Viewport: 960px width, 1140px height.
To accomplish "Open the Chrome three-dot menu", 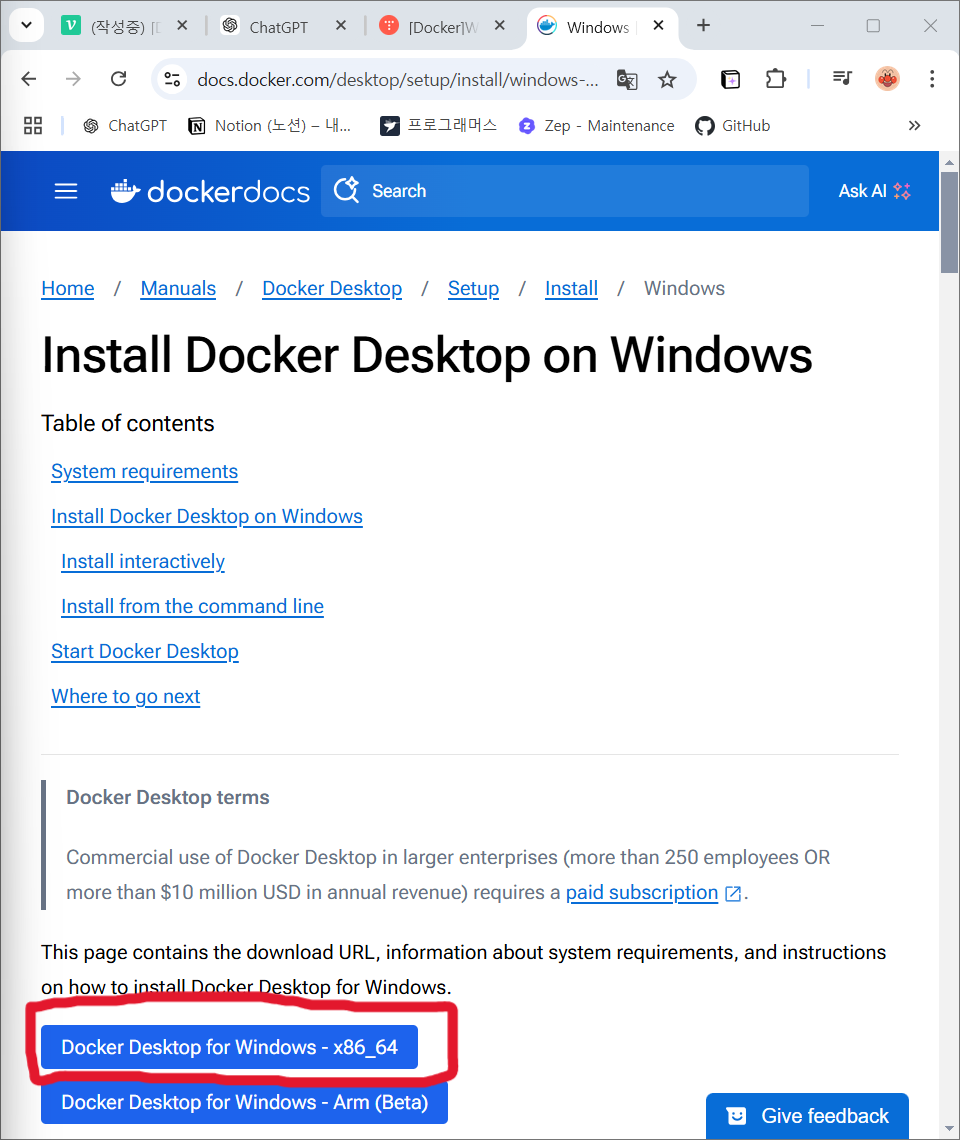I will click(x=932, y=79).
